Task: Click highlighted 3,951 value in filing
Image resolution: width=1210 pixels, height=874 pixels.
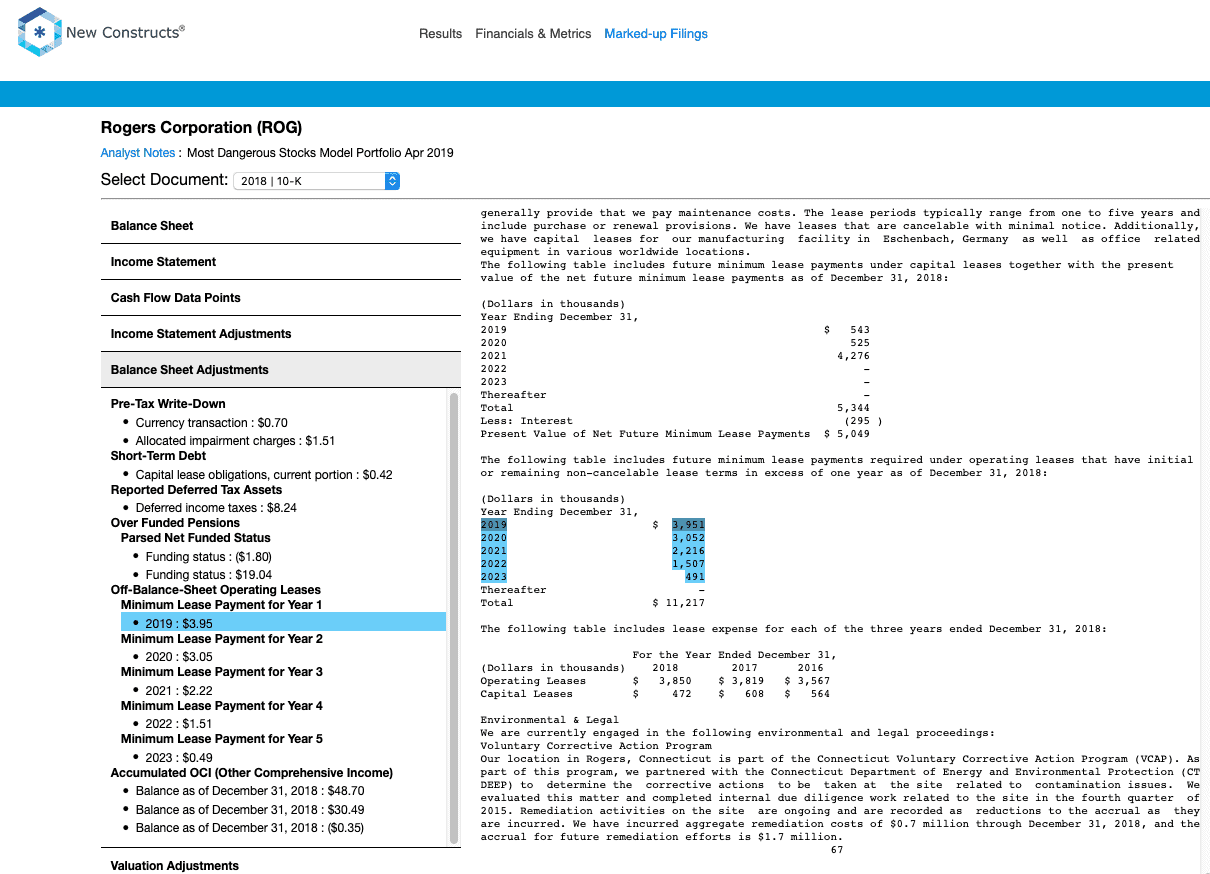Action: [689, 524]
